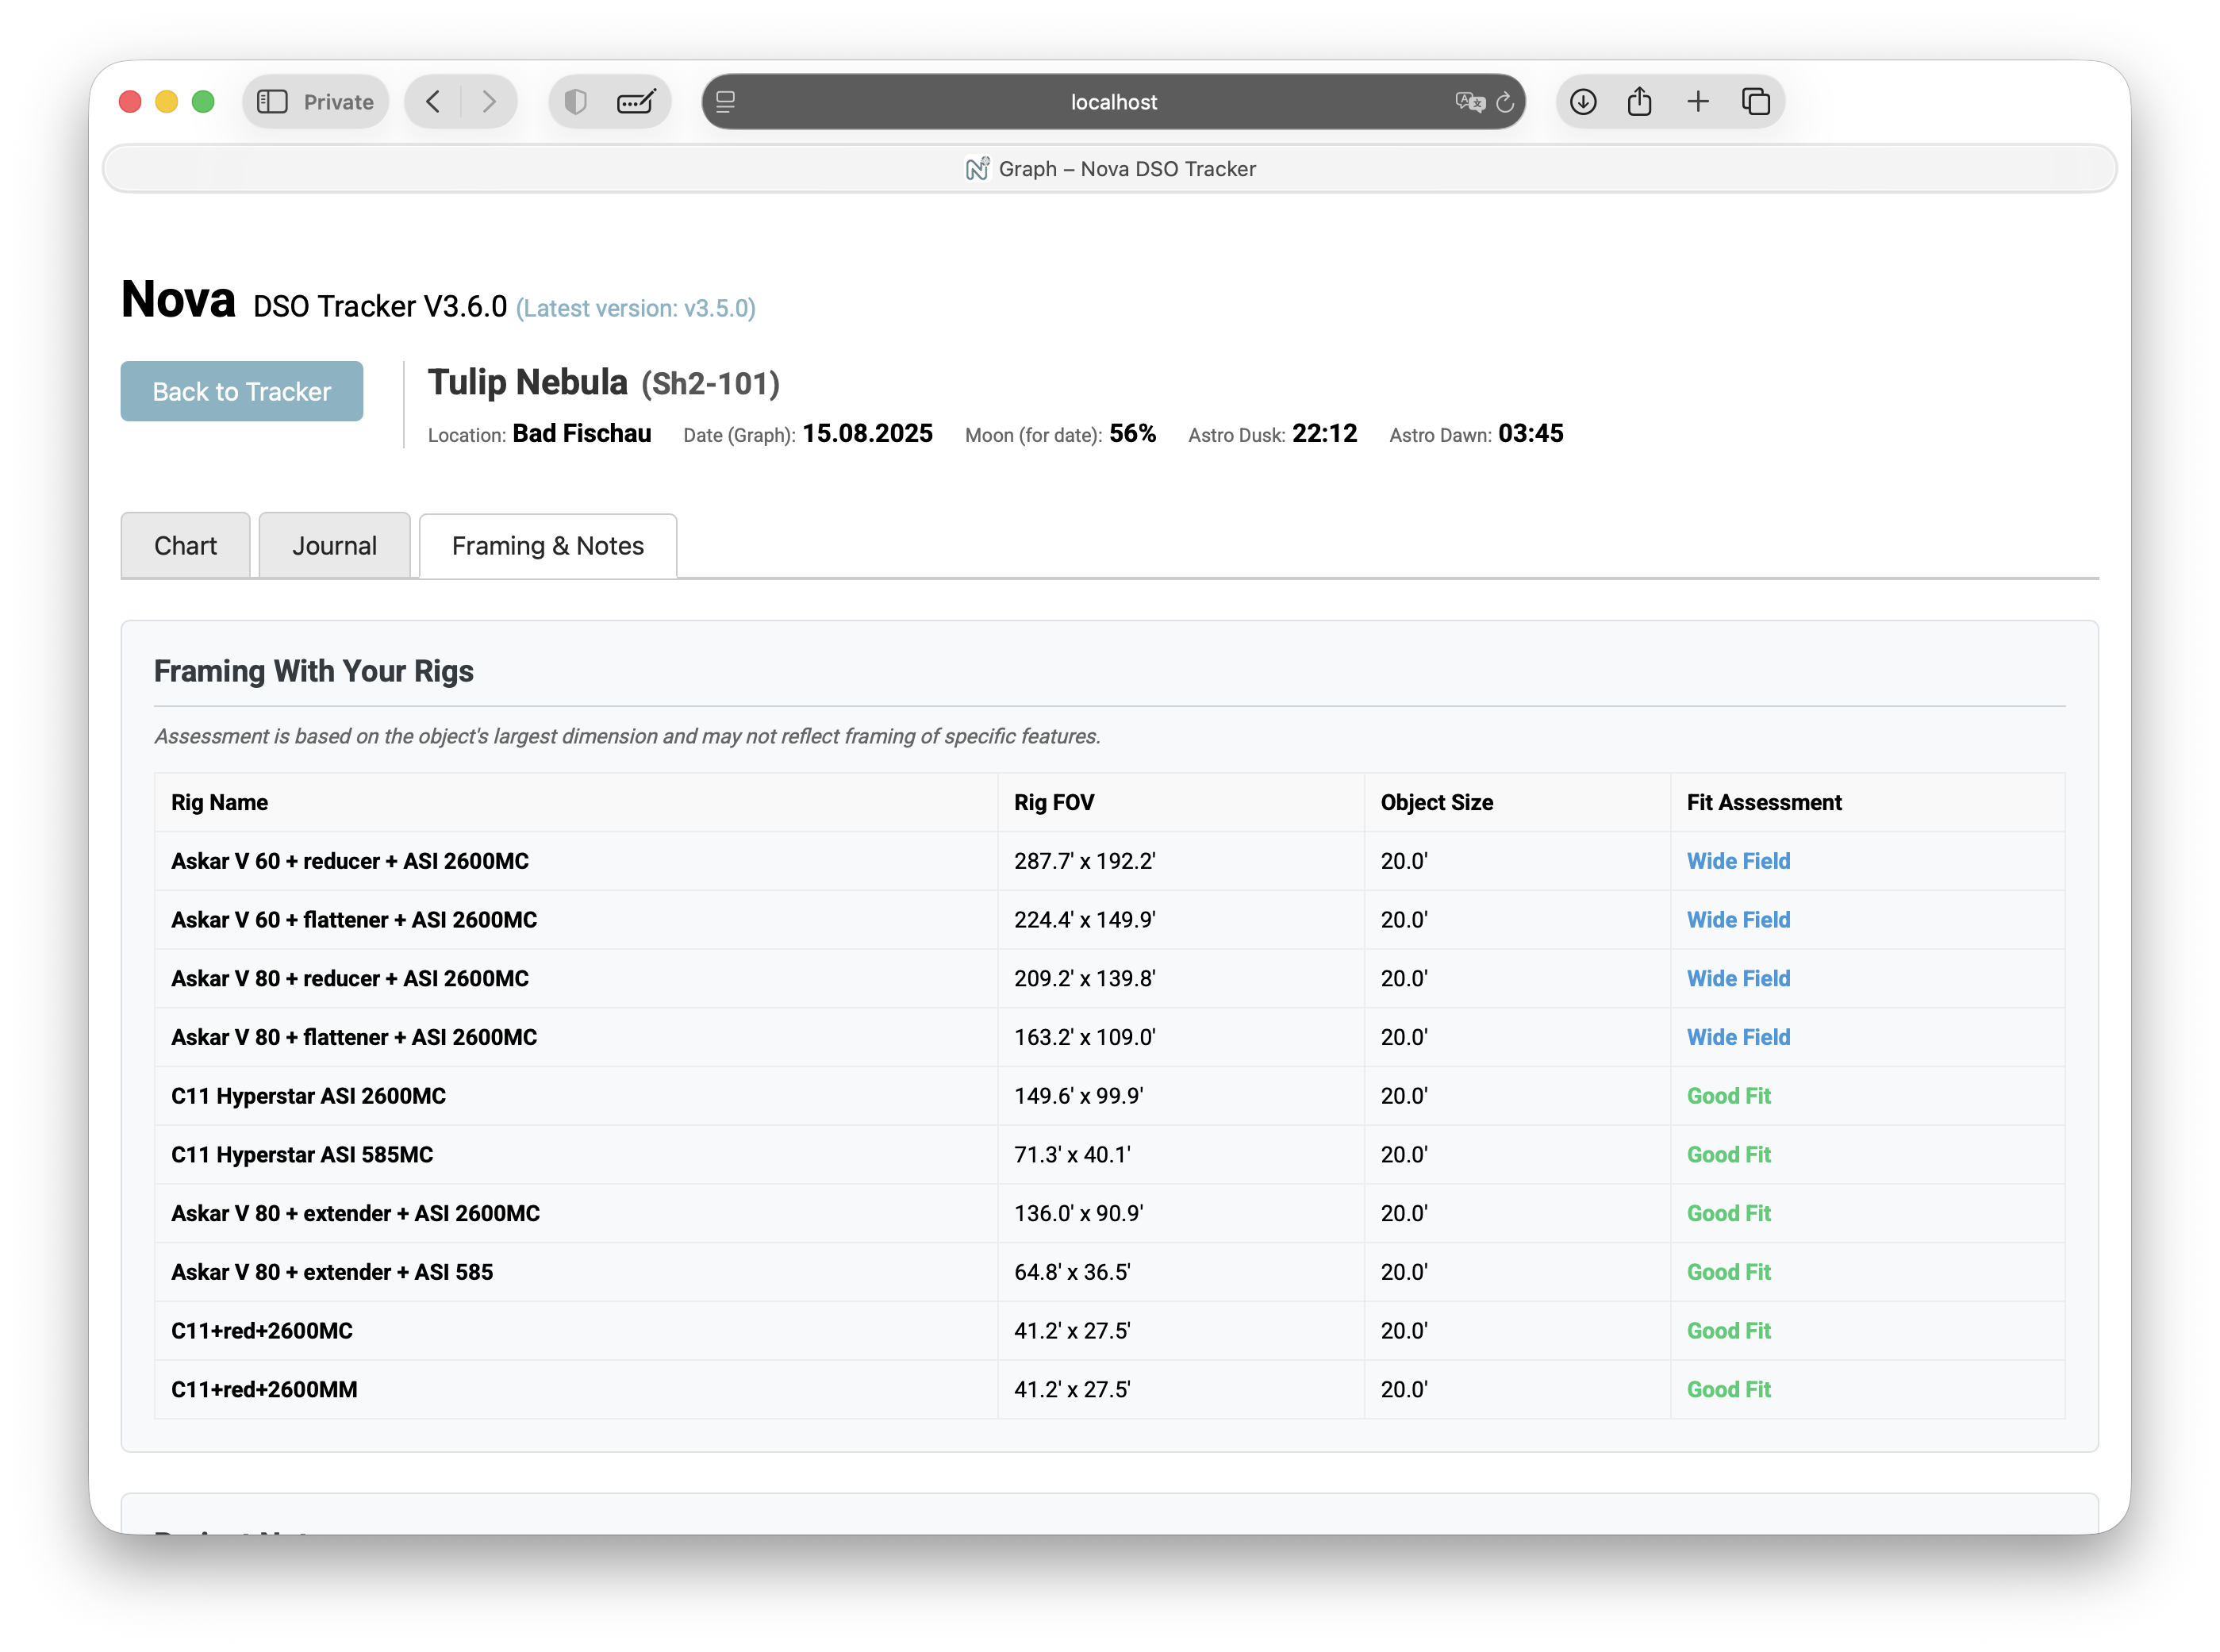Click the Share icon in toolbar
The height and width of the screenshot is (1652, 2220).
[x=1640, y=102]
